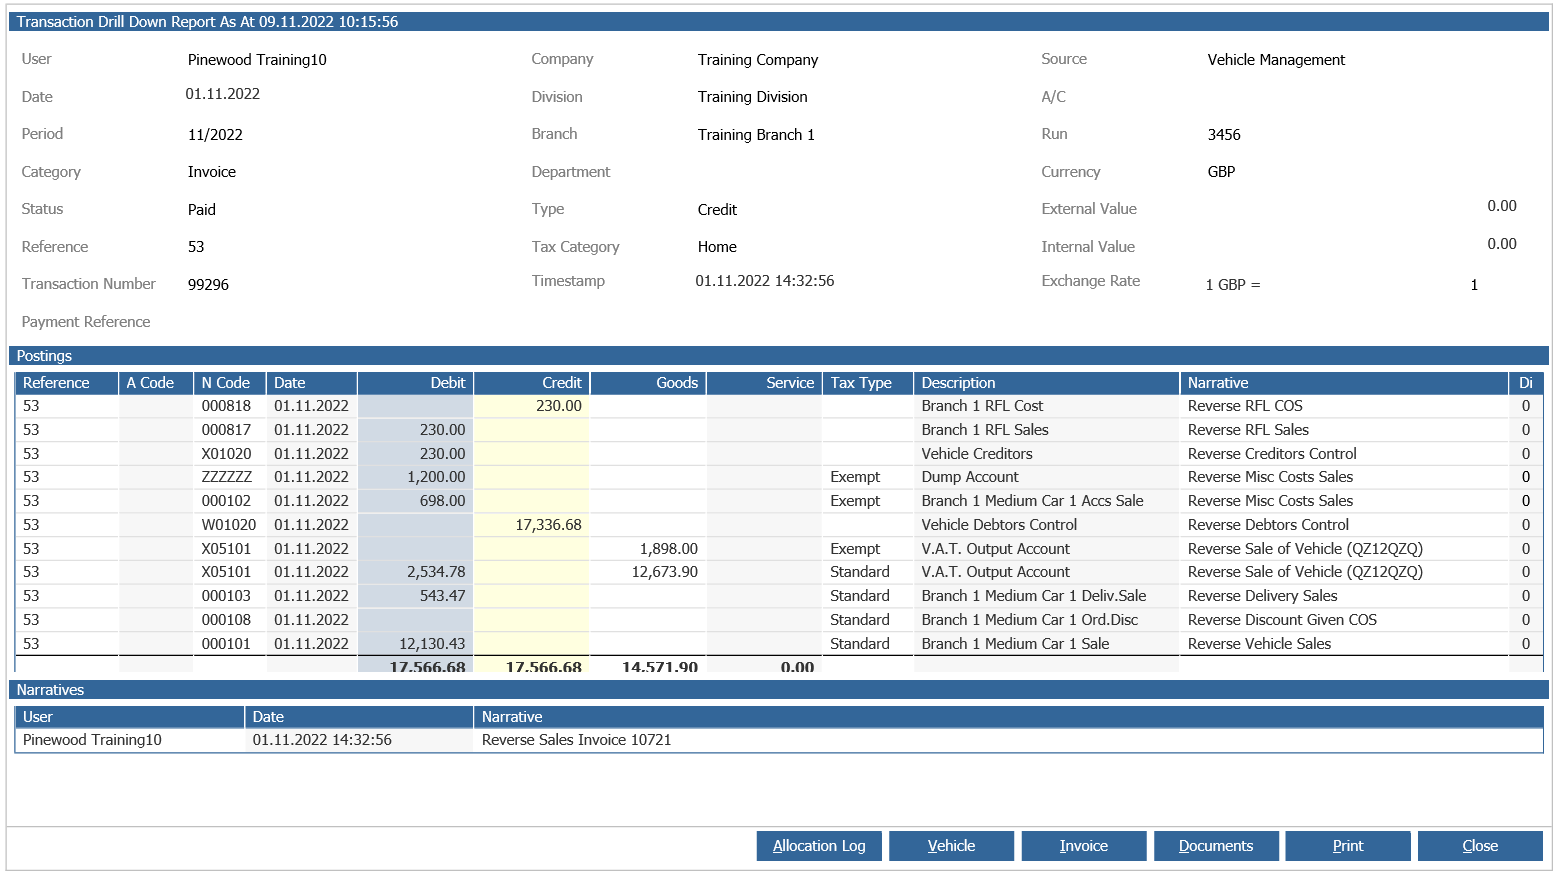Screen dimensions: 1557x876
Task: Select Branch 1 Medium Car 1 Deliv.Sale
Action: pyautogui.click(x=1034, y=596)
